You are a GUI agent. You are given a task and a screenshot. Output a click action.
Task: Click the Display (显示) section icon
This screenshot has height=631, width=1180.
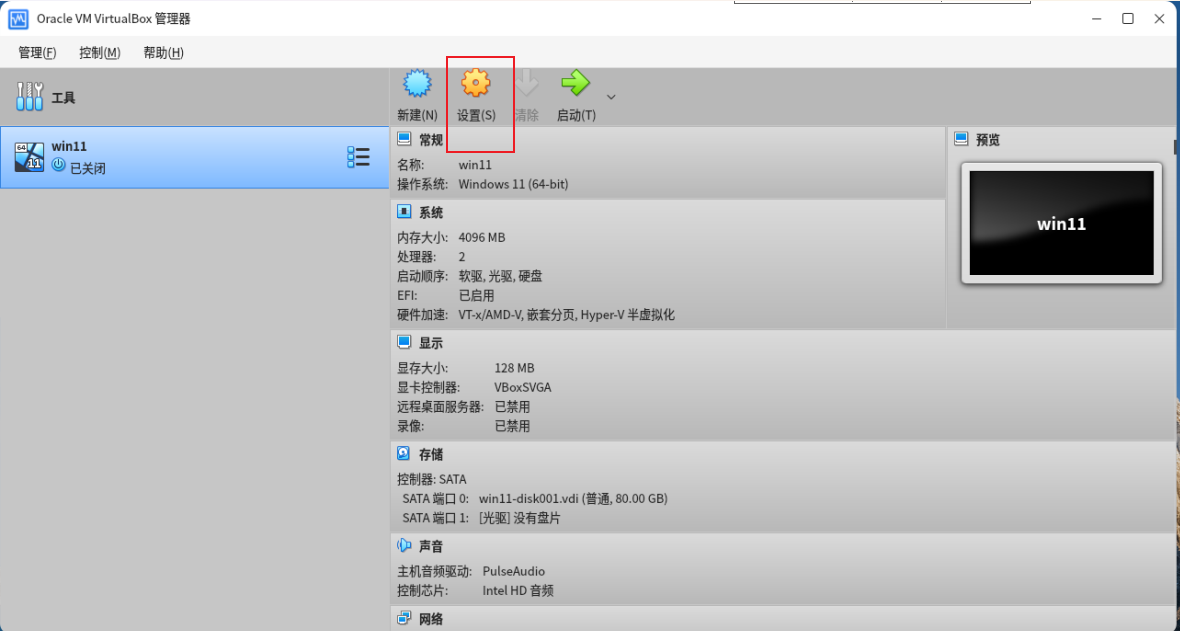point(404,342)
